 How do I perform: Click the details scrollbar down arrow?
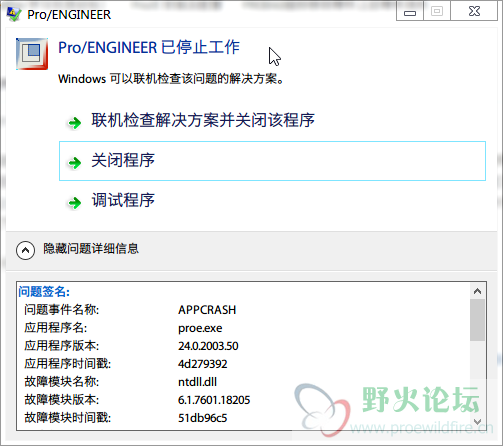[x=477, y=422]
